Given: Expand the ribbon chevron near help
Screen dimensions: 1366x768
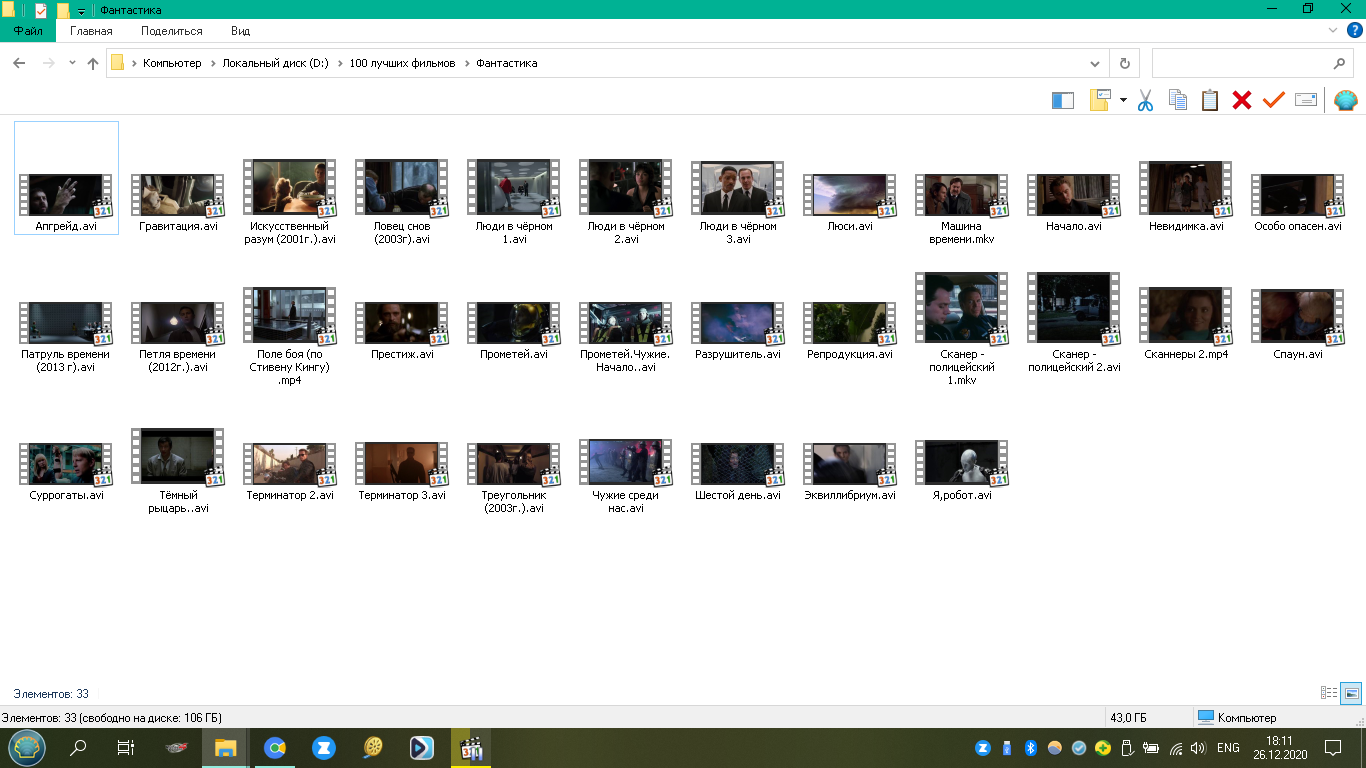Looking at the screenshot, I should coord(1333,31).
